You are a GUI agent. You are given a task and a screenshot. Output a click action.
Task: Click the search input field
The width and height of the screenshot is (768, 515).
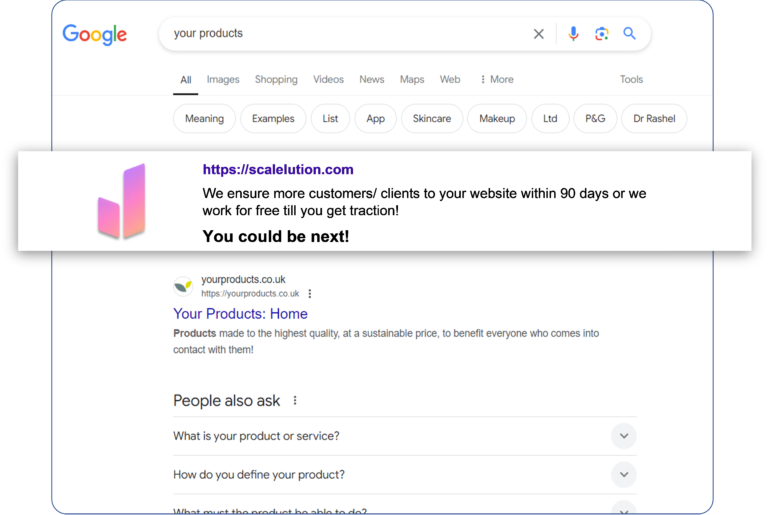(340, 34)
